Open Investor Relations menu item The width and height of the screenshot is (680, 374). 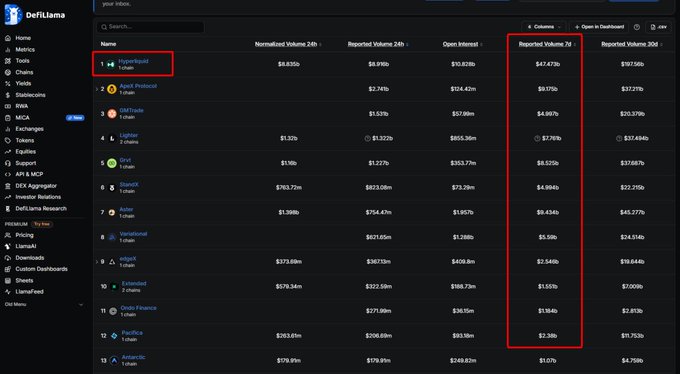point(38,197)
